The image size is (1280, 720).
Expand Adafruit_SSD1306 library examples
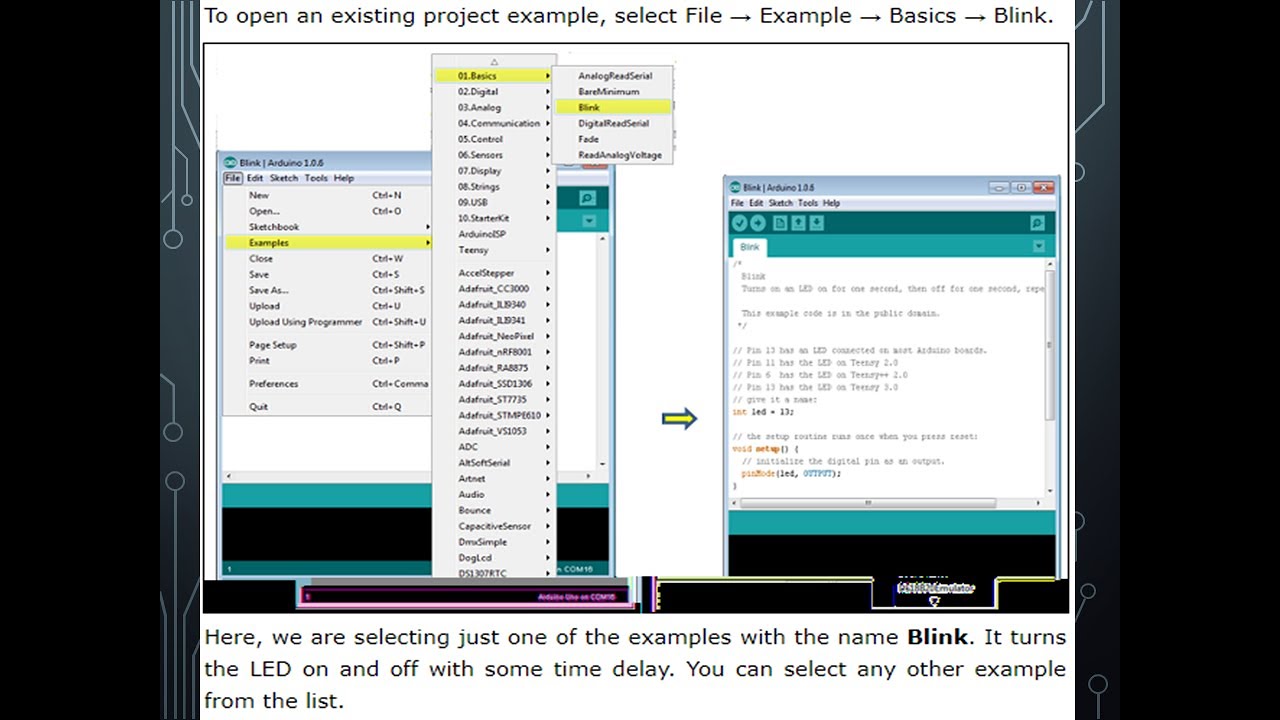(x=494, y=384)
